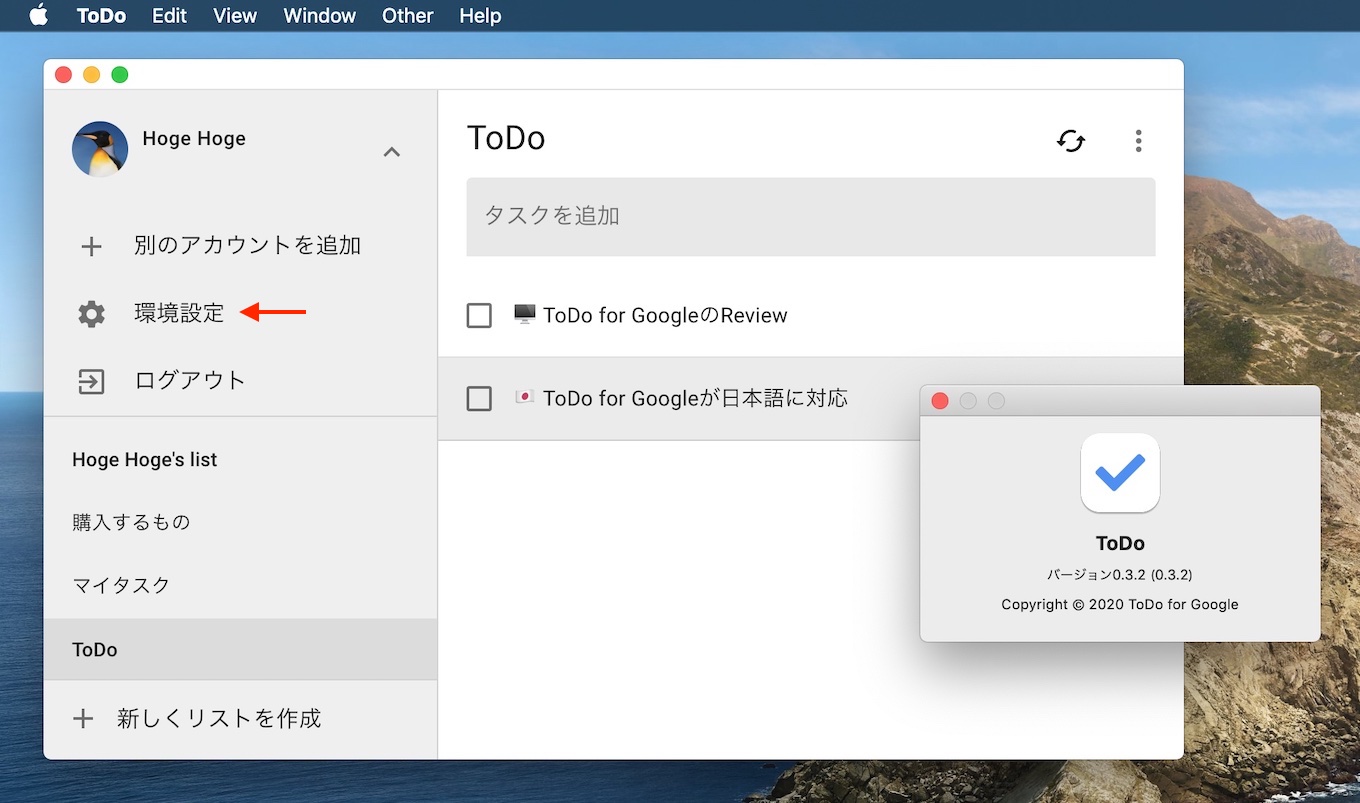Click the plus icon beside 新しくリストを作成
1360x803 pixels.
click(83, 719)
